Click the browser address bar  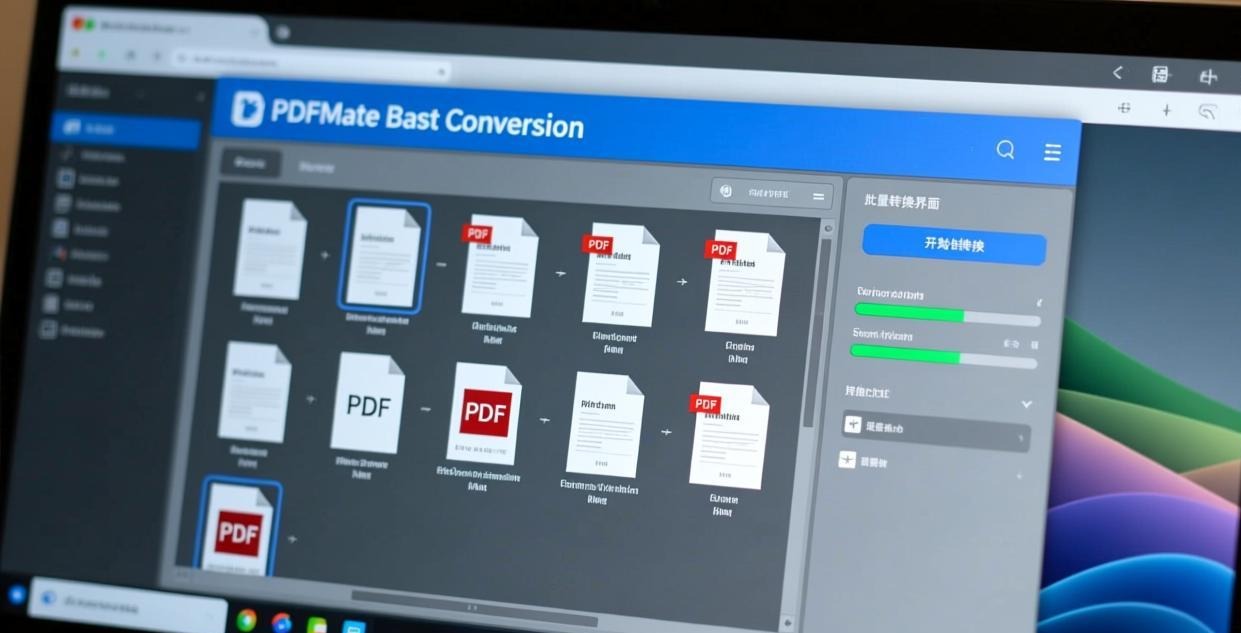310,64
